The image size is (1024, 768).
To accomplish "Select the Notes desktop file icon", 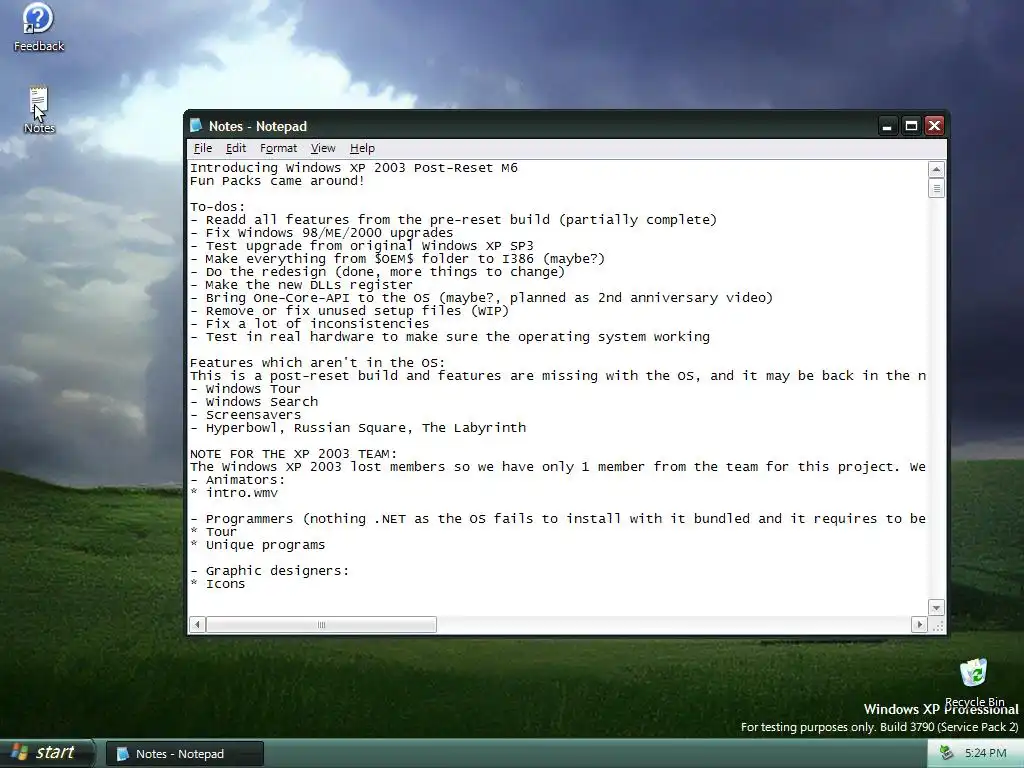I will [x=39, y=109].
